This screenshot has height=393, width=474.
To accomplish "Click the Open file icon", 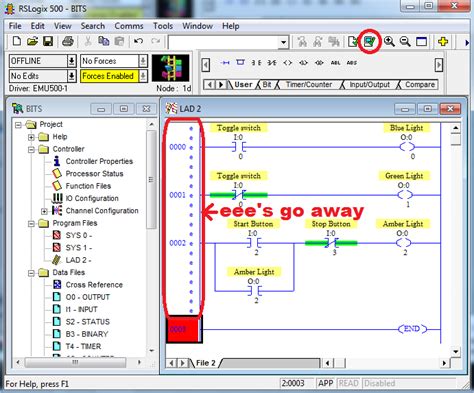I will click(x=32, y=41).
